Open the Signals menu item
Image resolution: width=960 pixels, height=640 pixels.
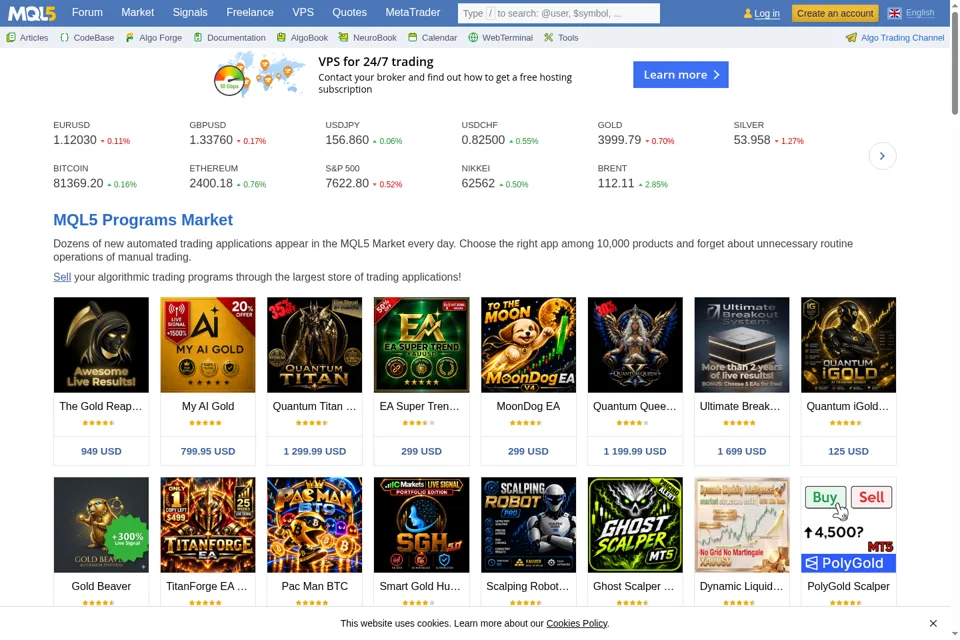[190, 12]
